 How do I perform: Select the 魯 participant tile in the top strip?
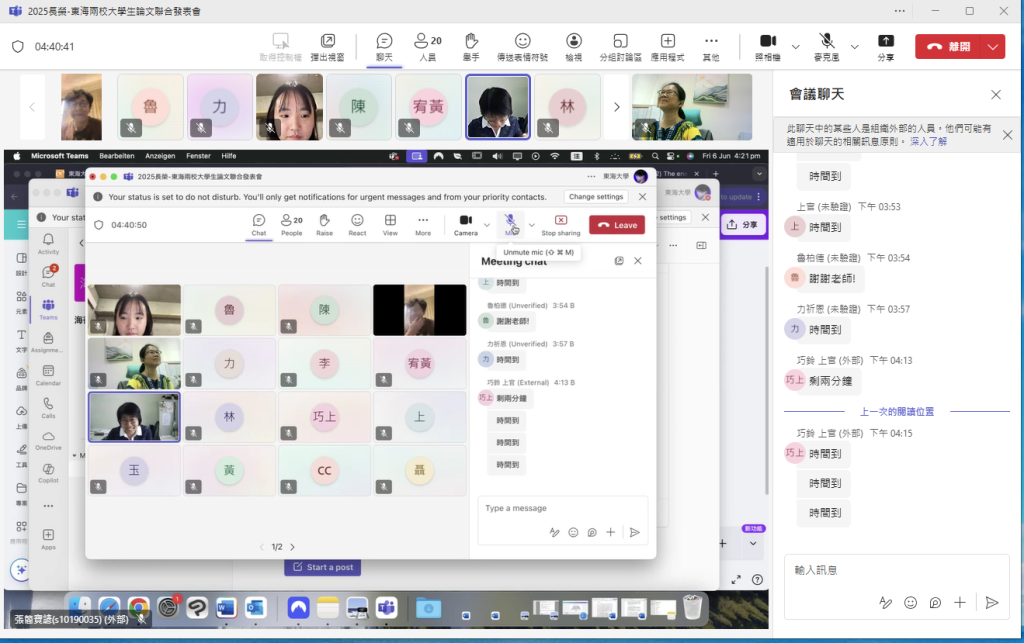[x=150, y=107]
